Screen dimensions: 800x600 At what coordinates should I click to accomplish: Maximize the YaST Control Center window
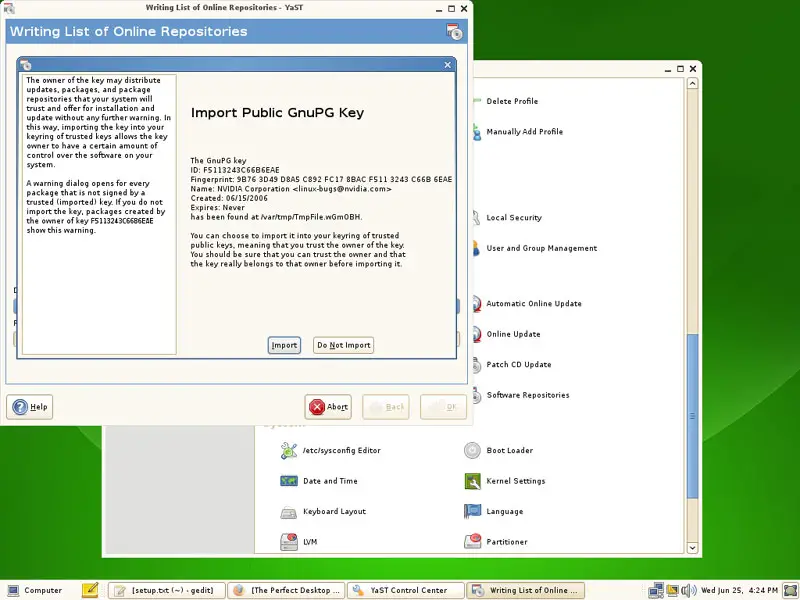pyautogui.click(x=680, y=68)
